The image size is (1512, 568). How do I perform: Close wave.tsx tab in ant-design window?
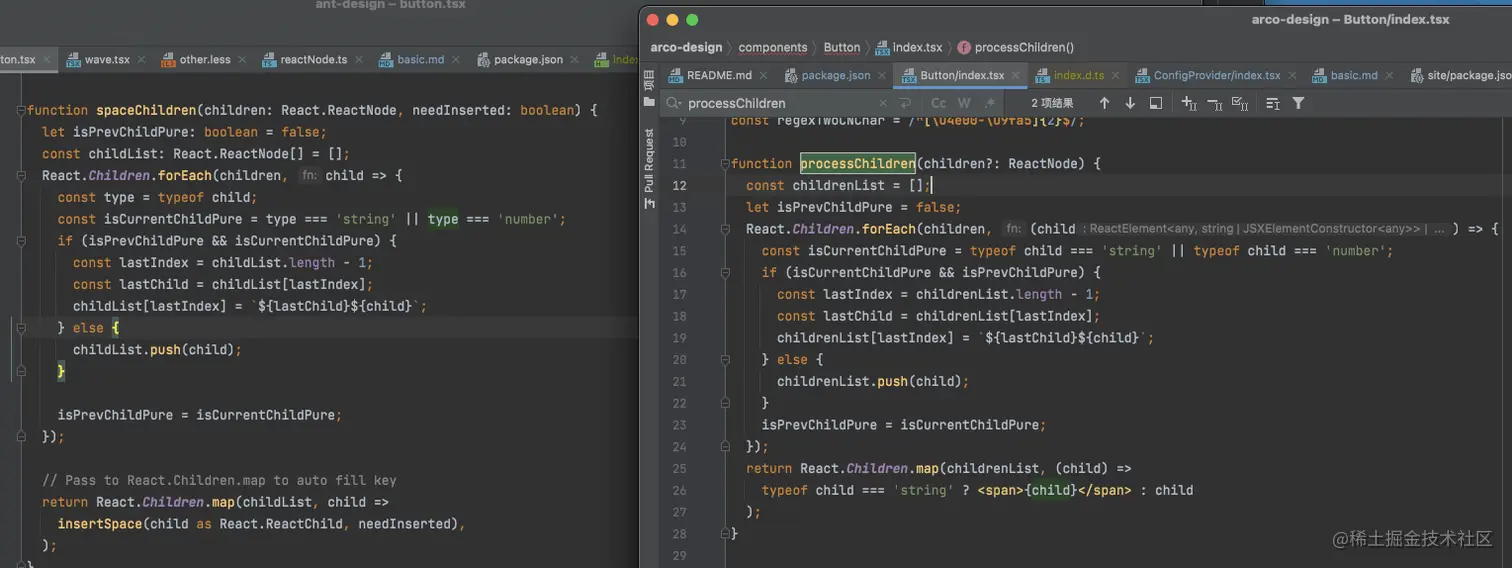coord(141,60)
